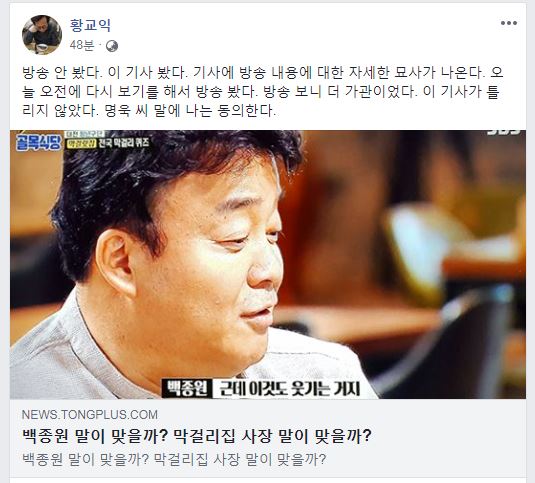Click the post body text starting 방송 안 봤다
535x483 pixels.
[262, 91]
